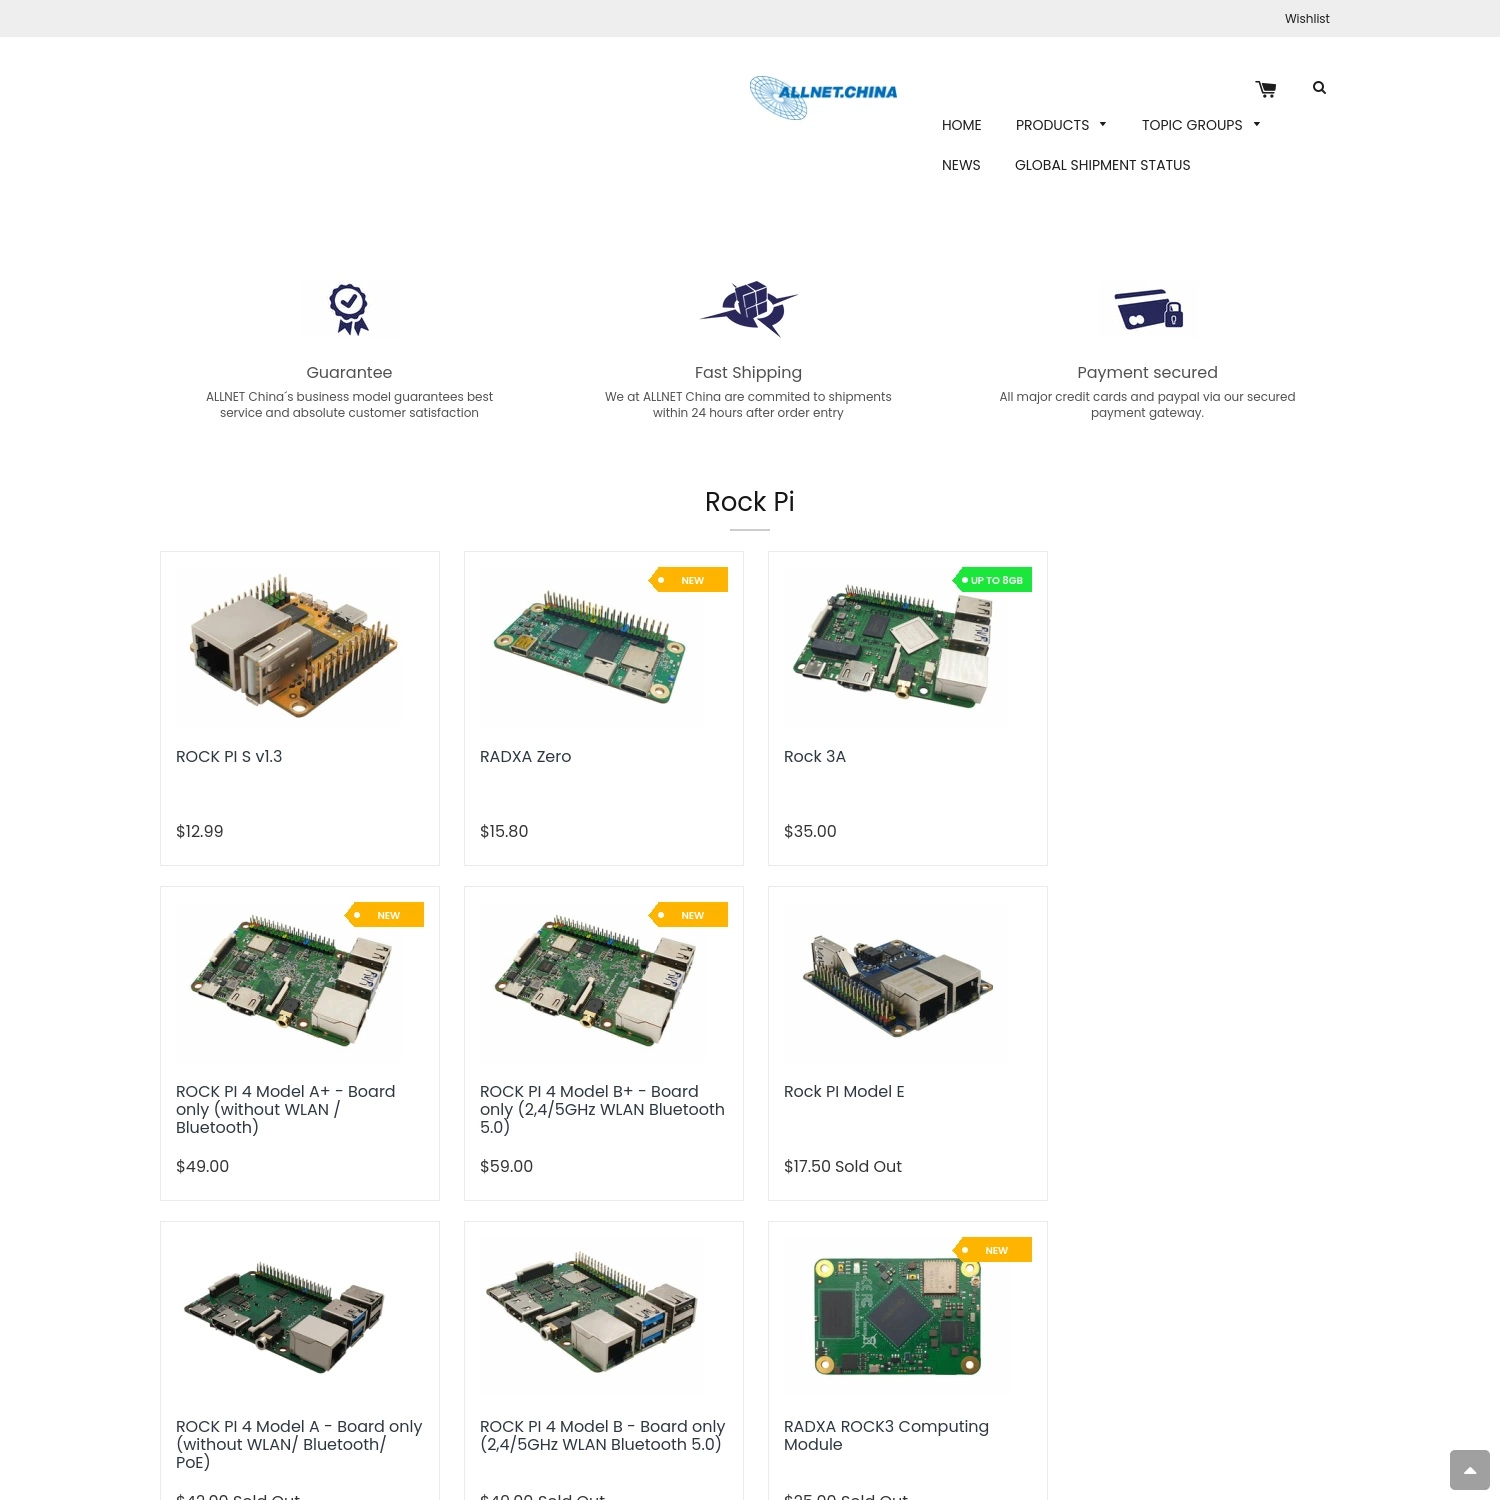Open the shopping cart icon

click(x=1266, y=89)
